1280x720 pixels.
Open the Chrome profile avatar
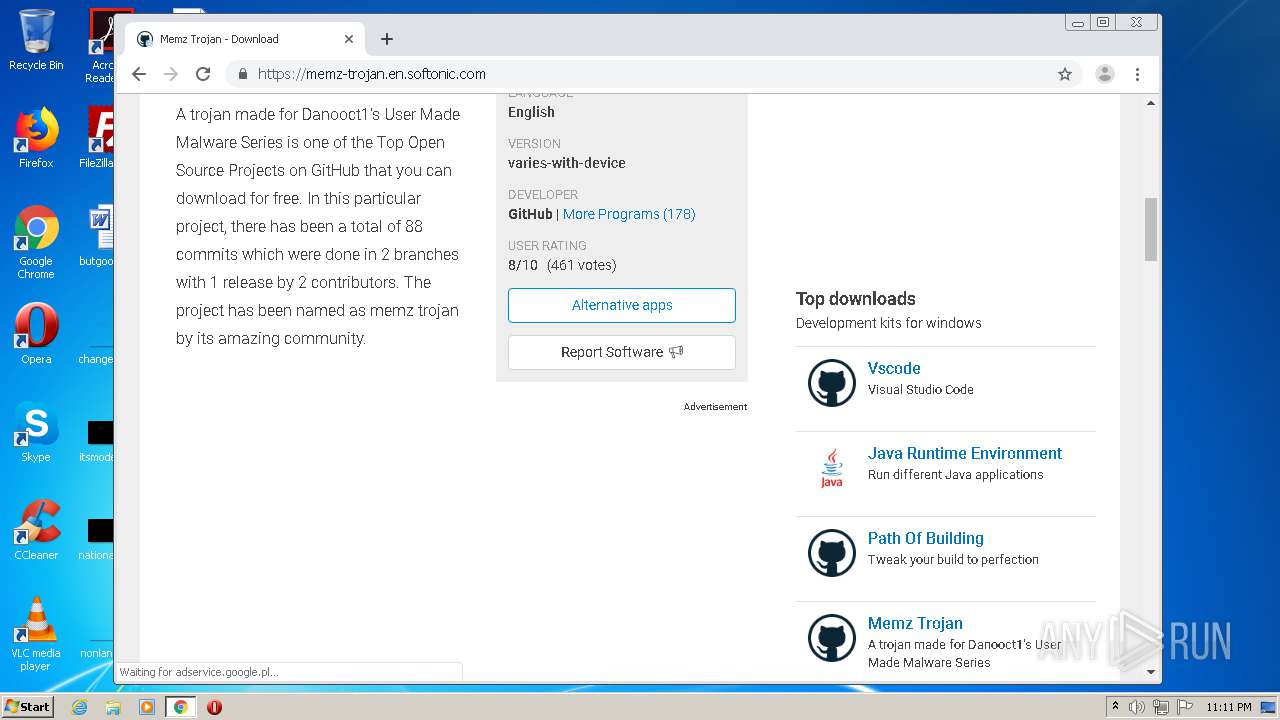point(1105,74)
